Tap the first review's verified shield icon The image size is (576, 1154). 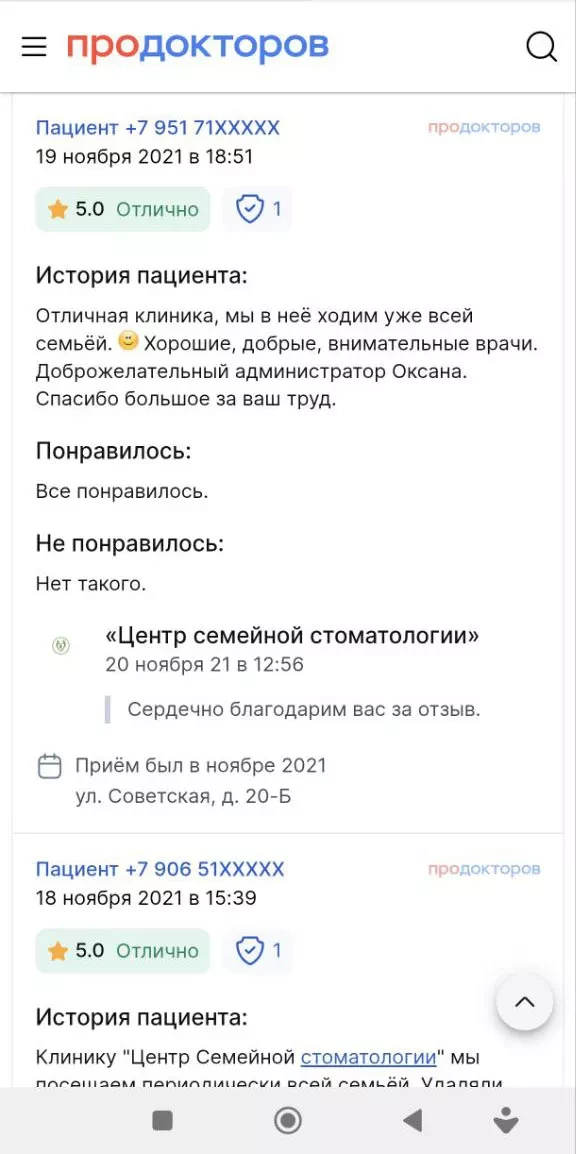250,210
